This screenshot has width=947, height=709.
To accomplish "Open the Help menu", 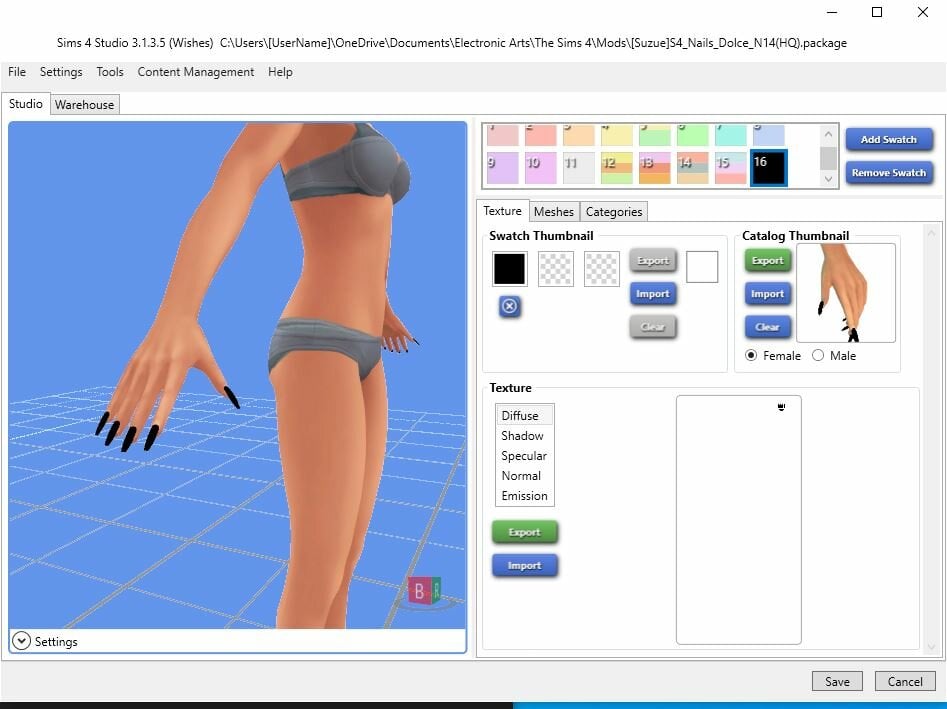I will (280, 72).
